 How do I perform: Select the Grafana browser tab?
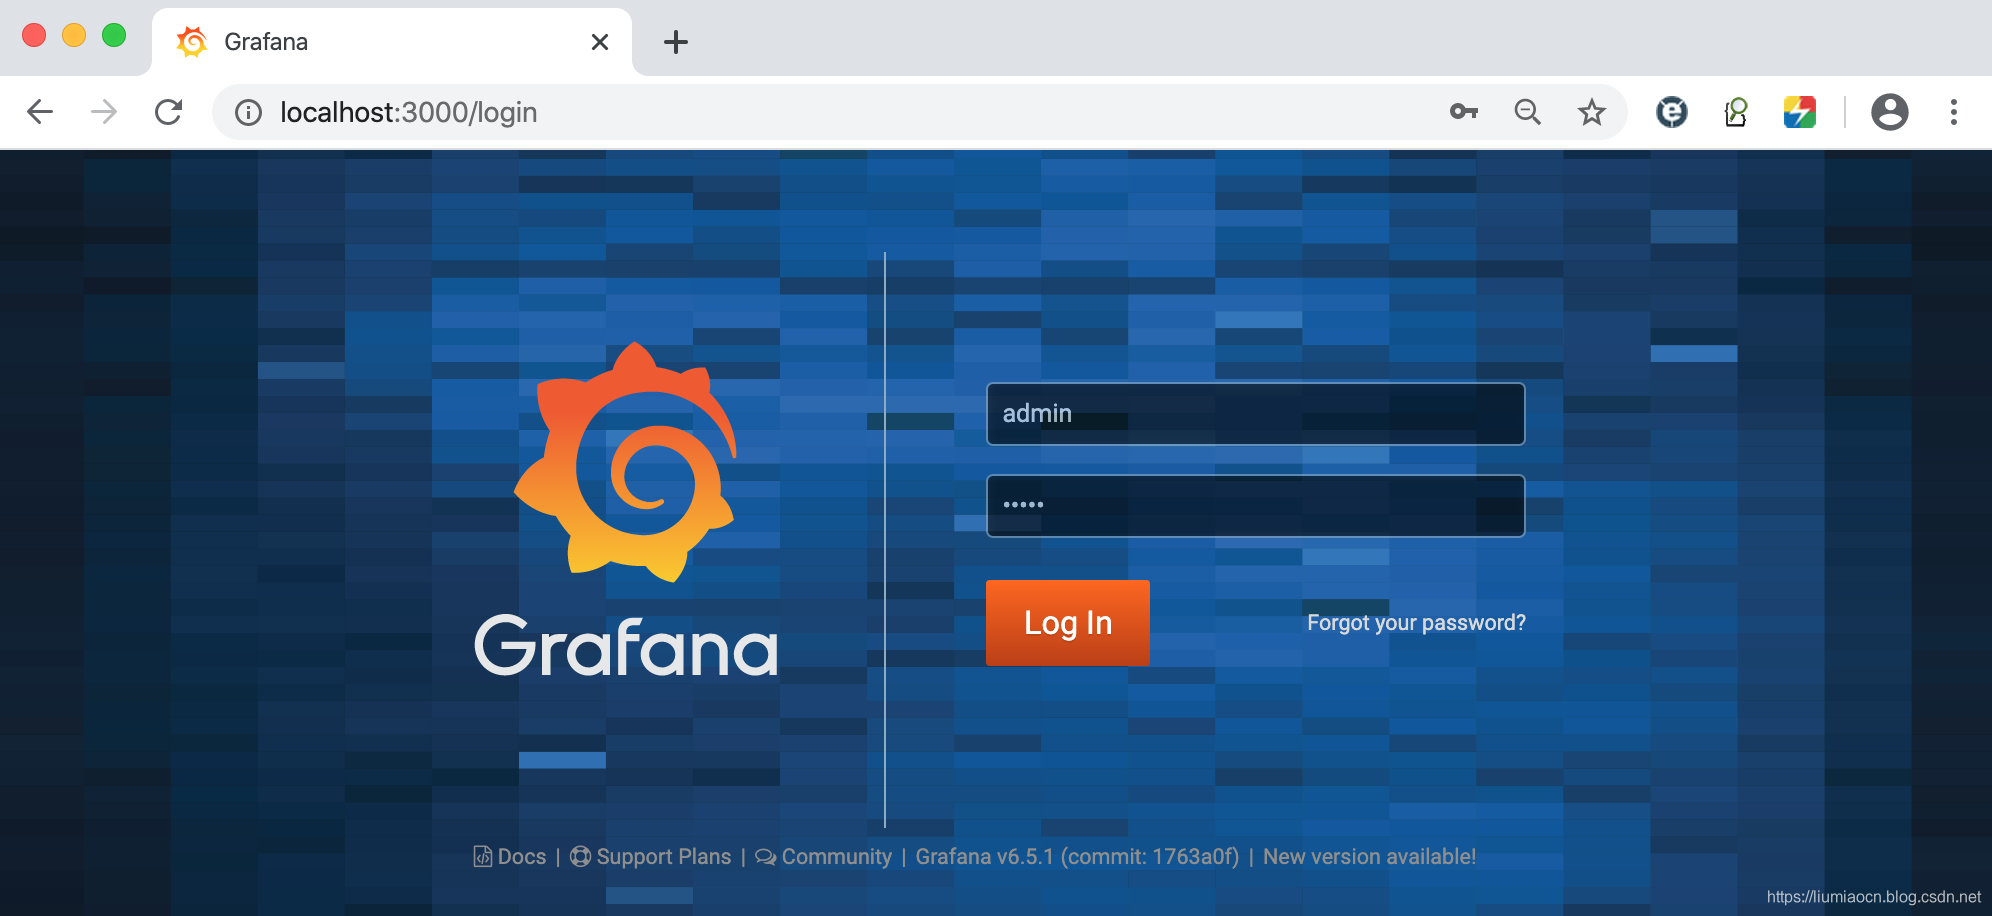point(392,42)
